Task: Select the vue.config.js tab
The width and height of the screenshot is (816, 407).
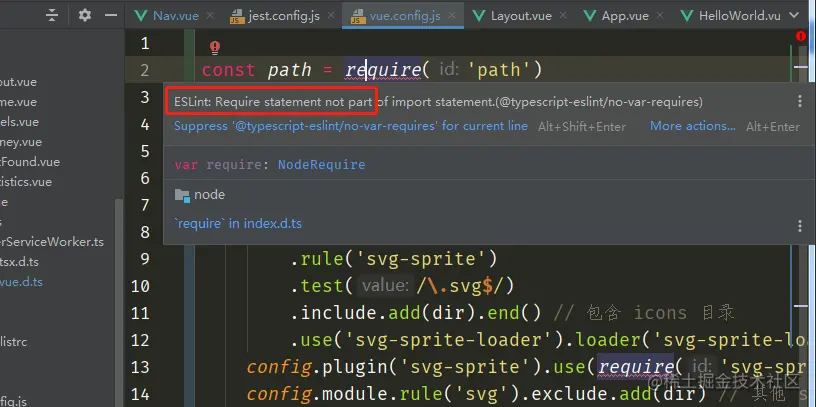Action: (405, 16)
